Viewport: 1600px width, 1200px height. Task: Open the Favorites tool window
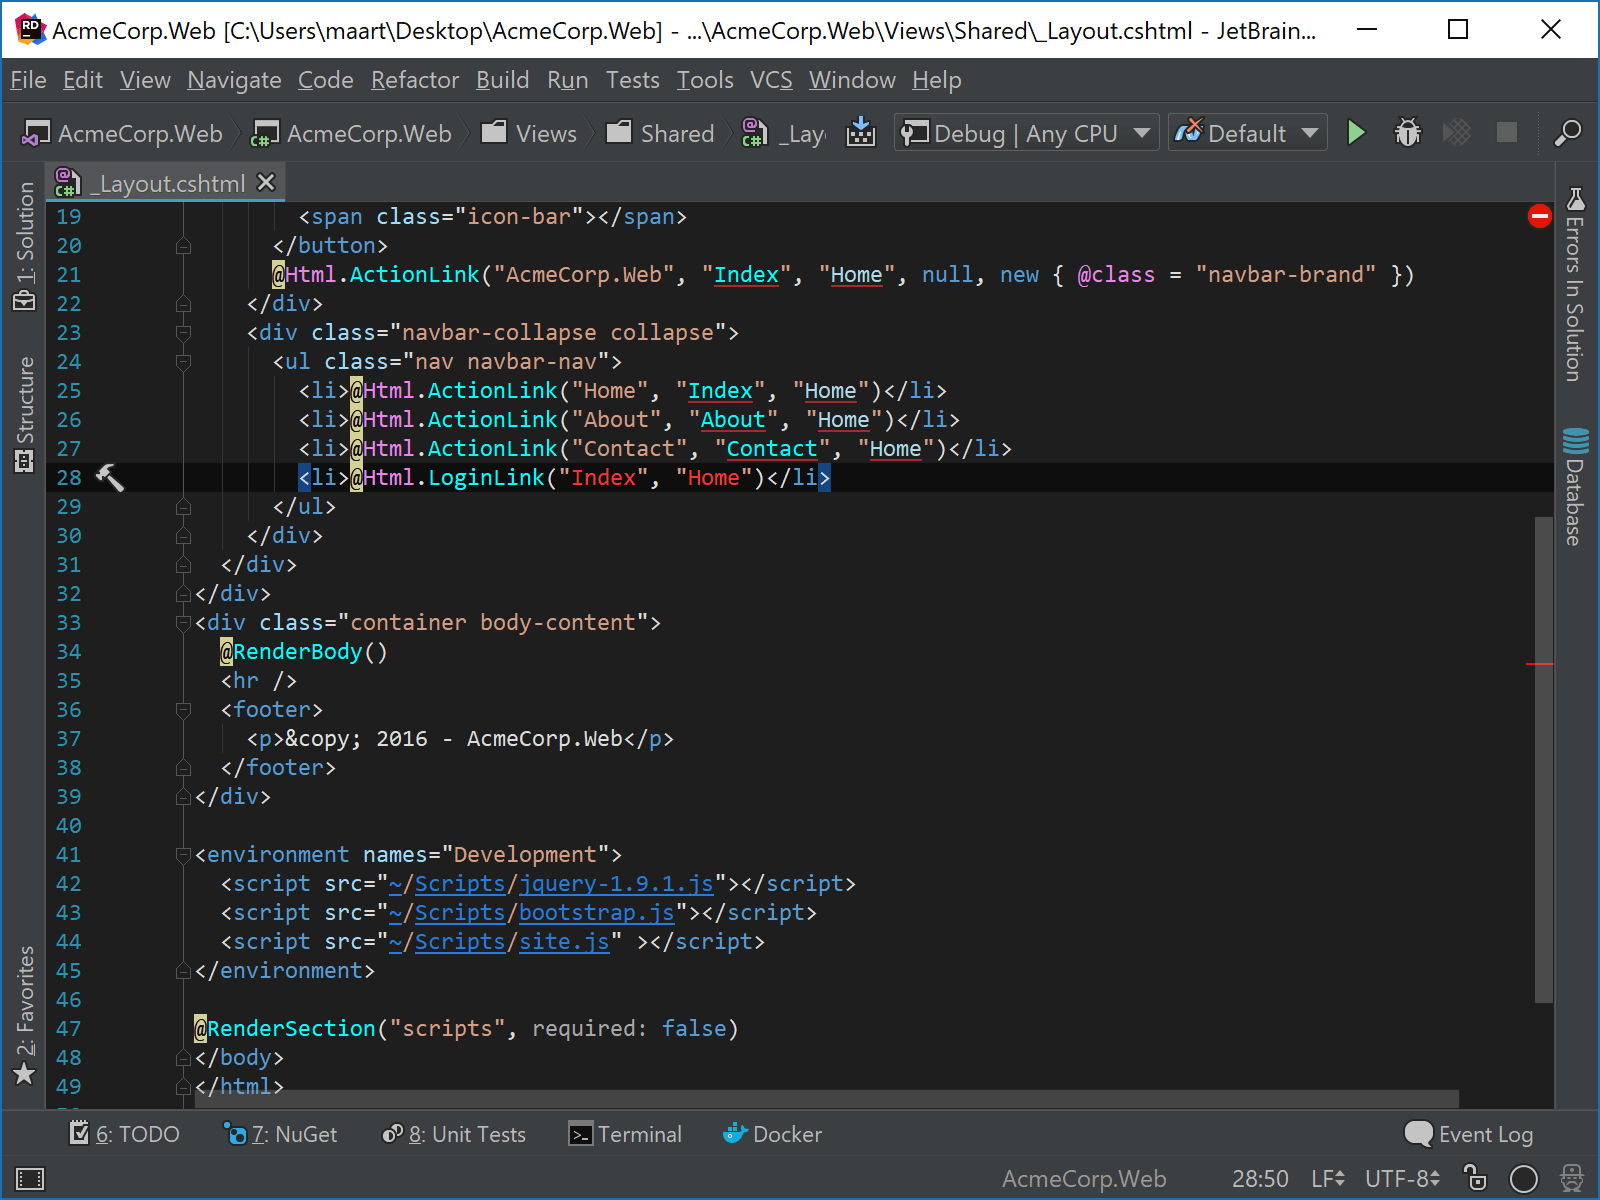(x=25, y=1016)
